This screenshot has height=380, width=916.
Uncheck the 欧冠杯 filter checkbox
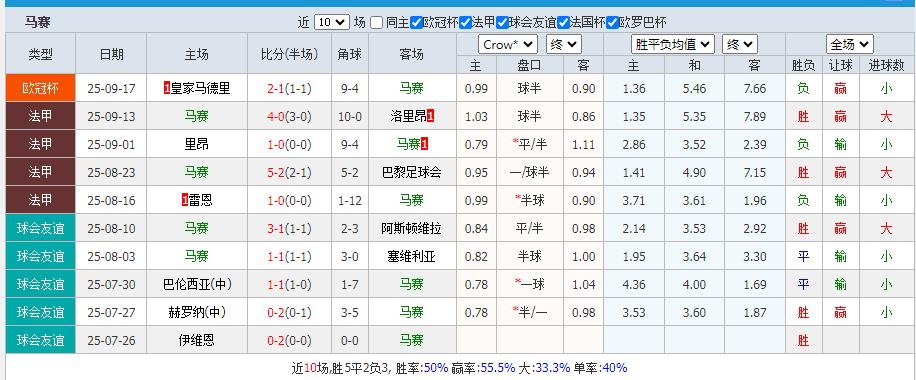(416, 23)
